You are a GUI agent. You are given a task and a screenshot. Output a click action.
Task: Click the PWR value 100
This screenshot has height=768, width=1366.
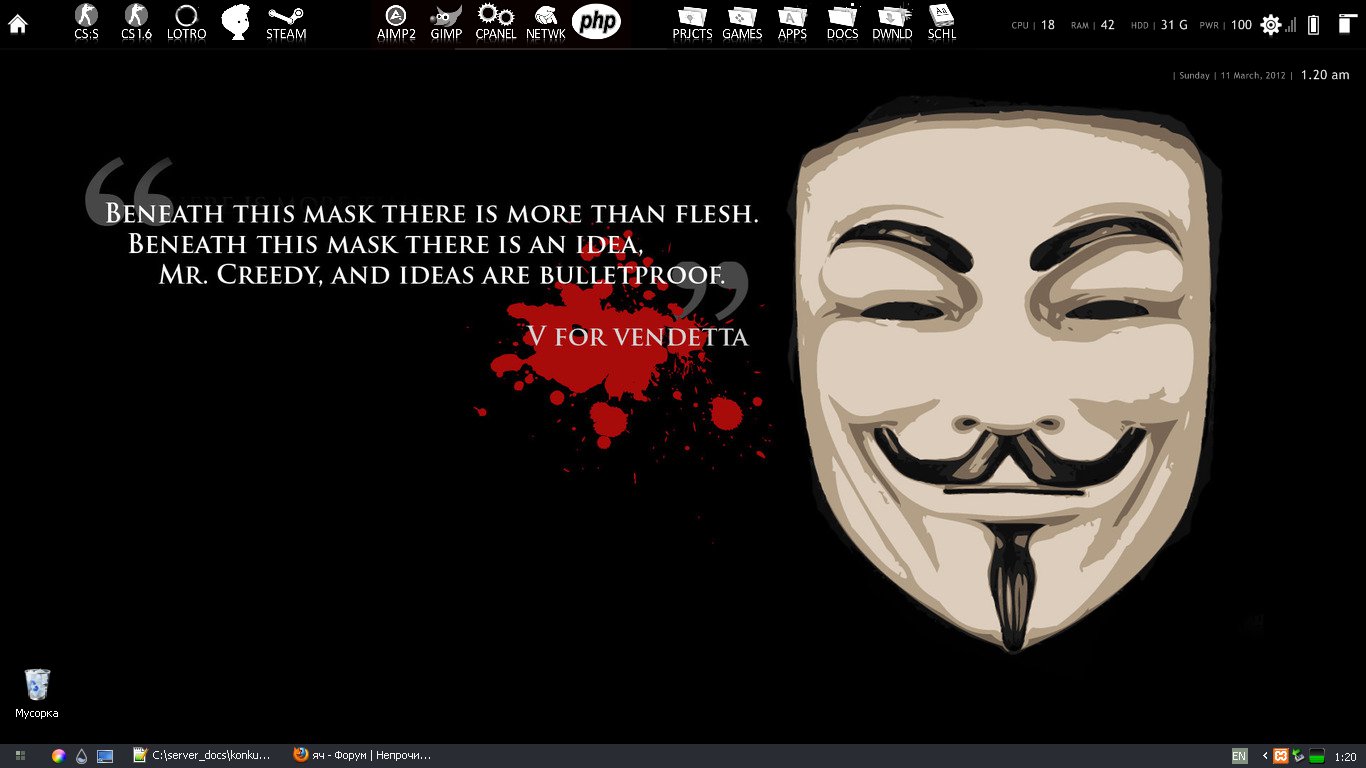pos(1241,25)
